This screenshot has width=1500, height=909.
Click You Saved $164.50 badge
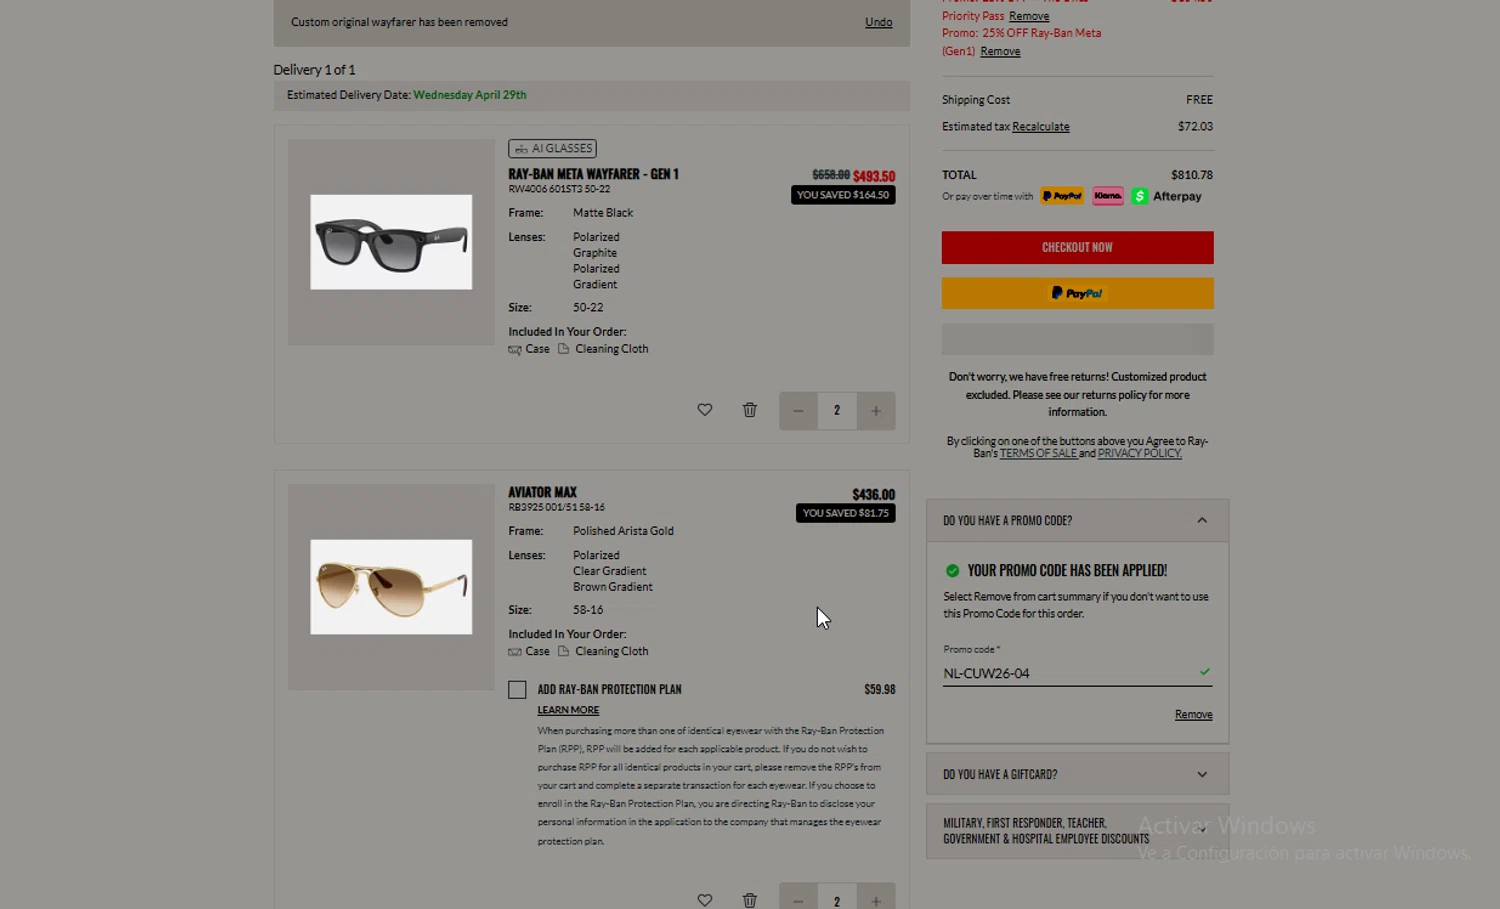pyautogui.click(x=843, y=195)
